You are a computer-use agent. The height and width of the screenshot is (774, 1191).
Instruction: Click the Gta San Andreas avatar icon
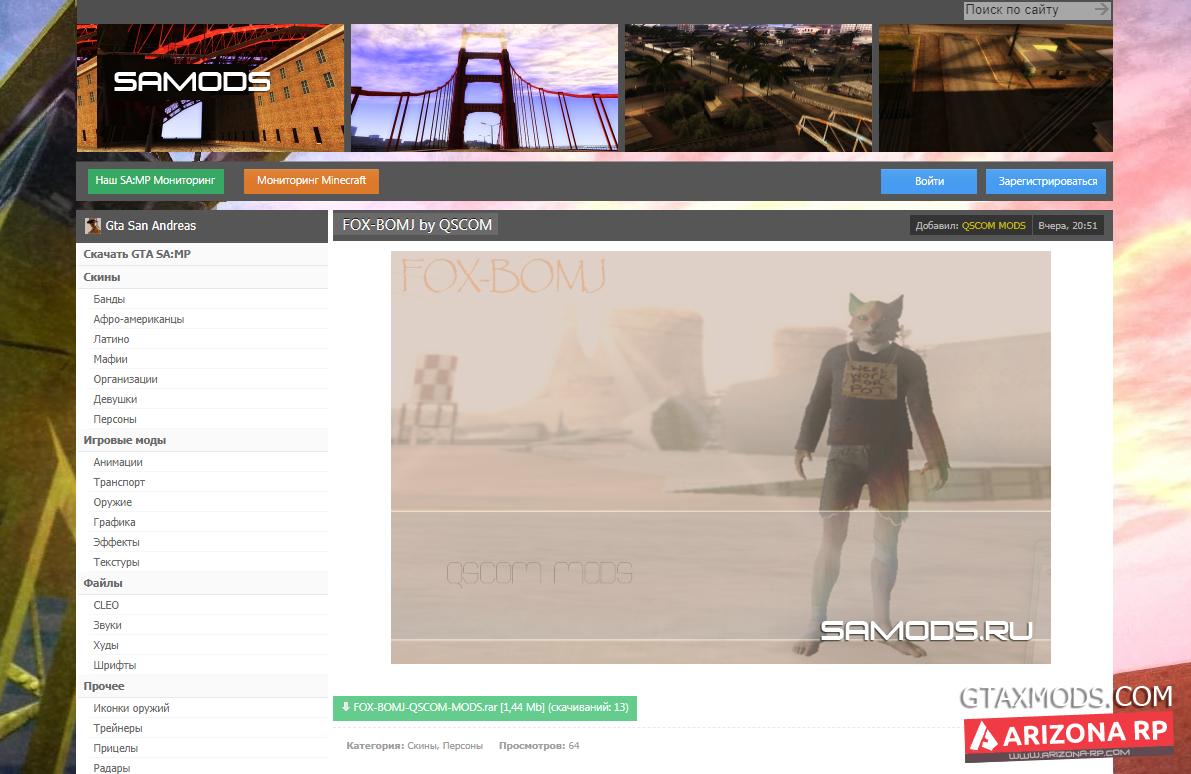[x=93, y=226]
